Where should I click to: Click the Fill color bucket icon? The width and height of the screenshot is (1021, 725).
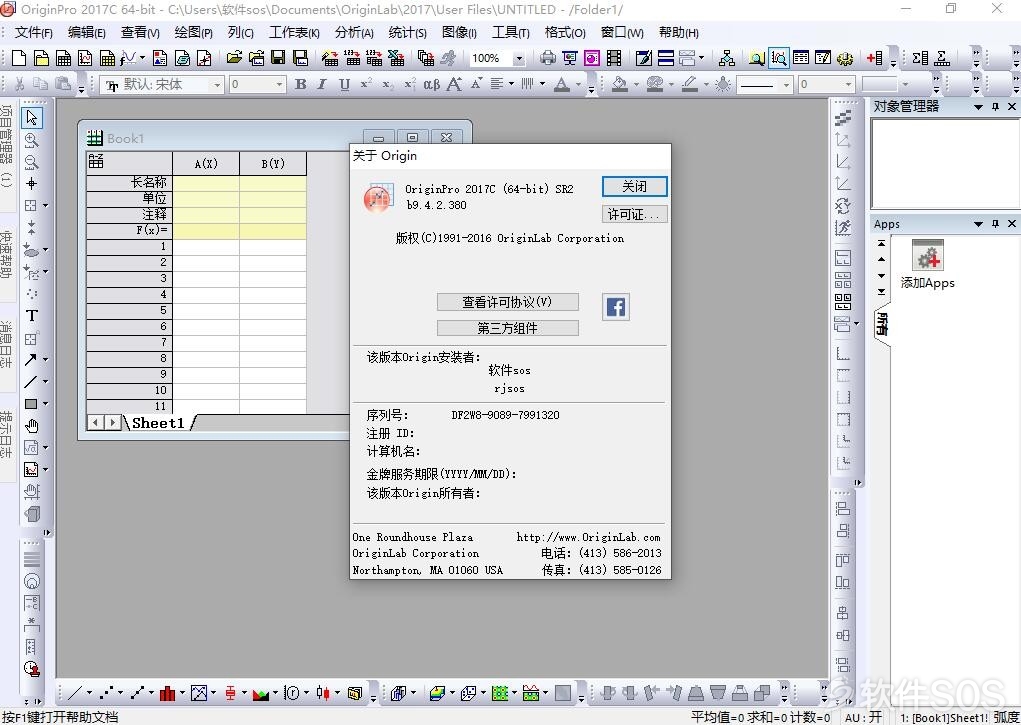tap(620, 84)
